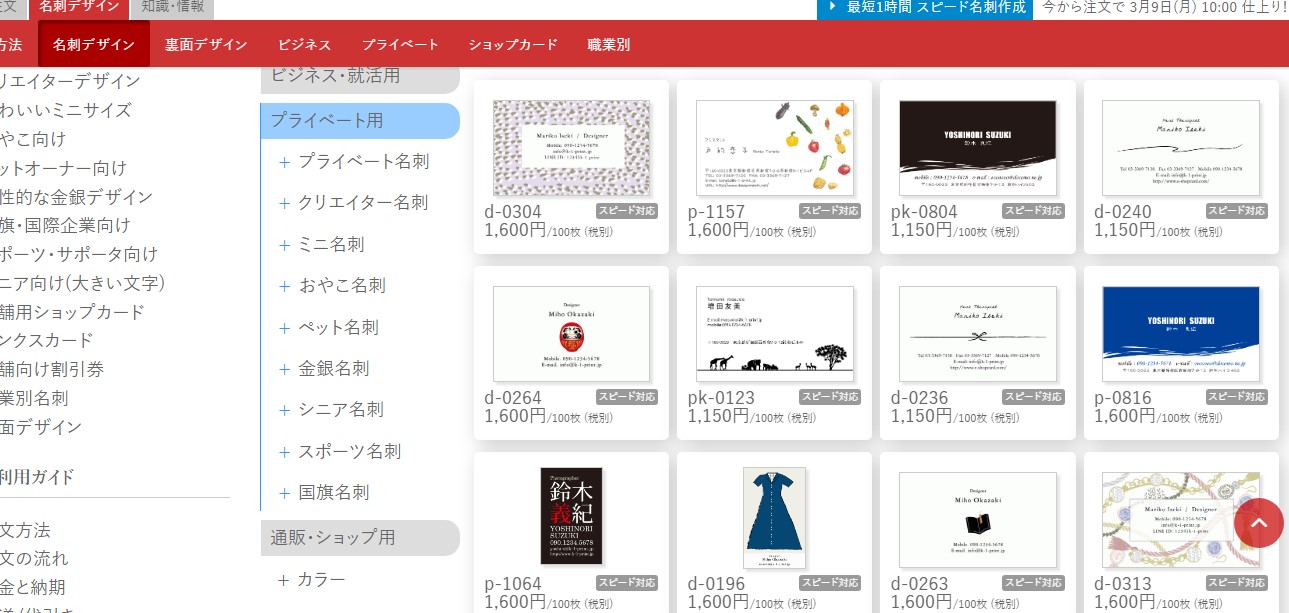Image resolution: width=1289 pixels, height=613 pixels.
Task: Open the 職業別 menu item
Action: point(608,44)
